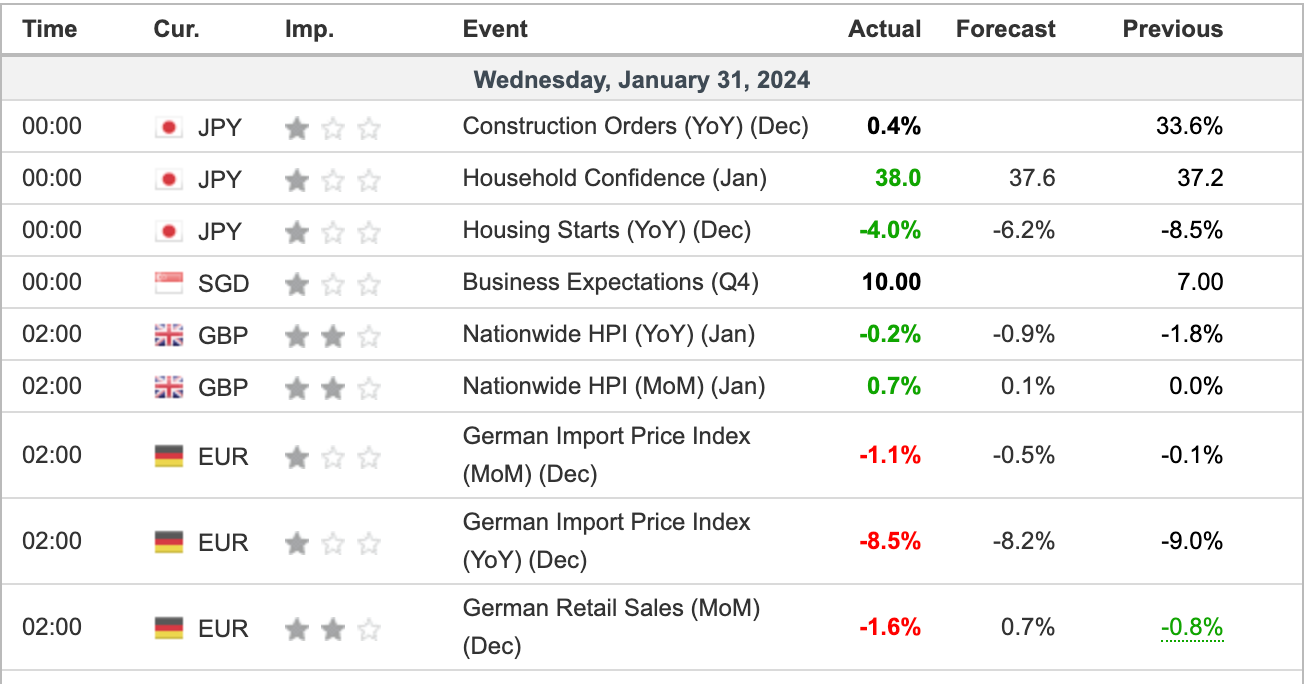Click importance stars for Nationwide HPI (MoM)

tap(332, 387)
